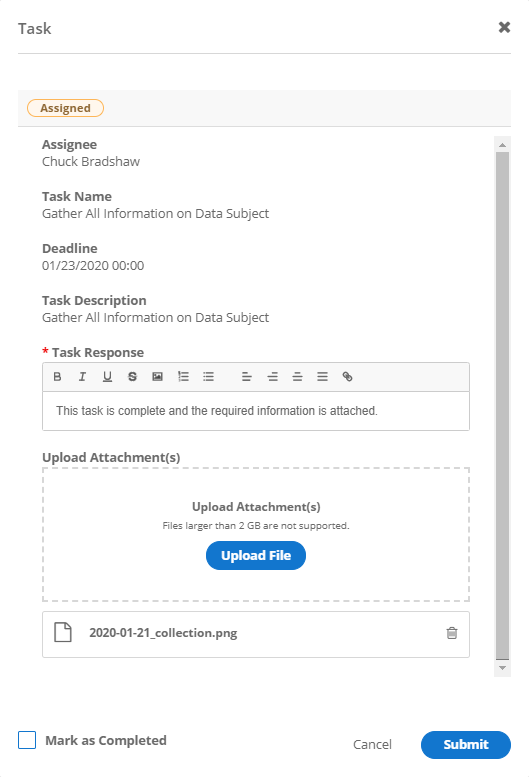The image size is (529, 777).
Task: Center align the response text
Action: pyautogui.click(x=272, y=377)
